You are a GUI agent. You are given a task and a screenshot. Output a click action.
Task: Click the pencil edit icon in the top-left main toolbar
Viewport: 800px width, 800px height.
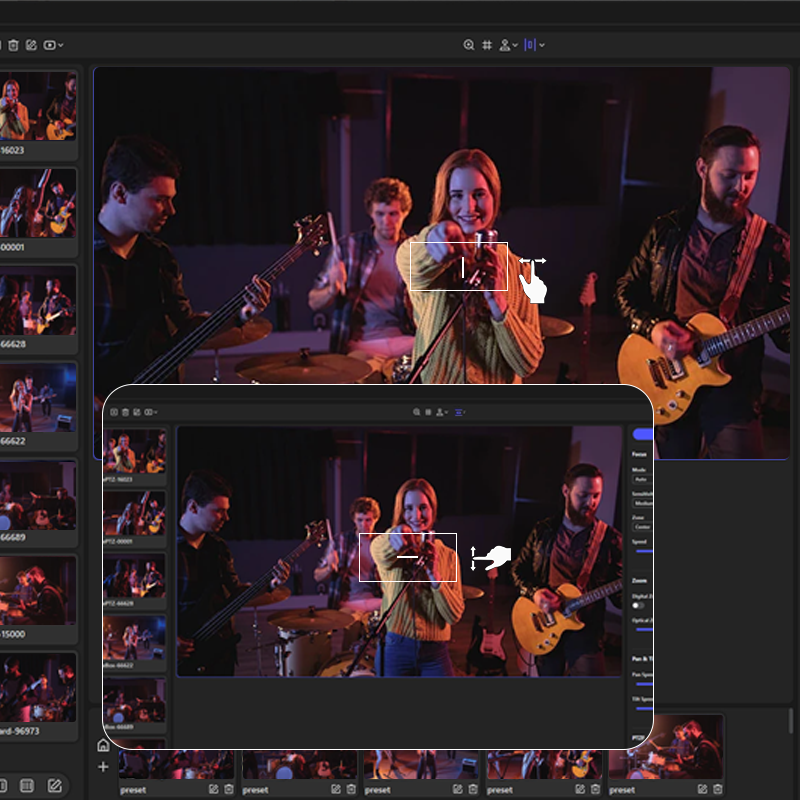pos(31,45)
